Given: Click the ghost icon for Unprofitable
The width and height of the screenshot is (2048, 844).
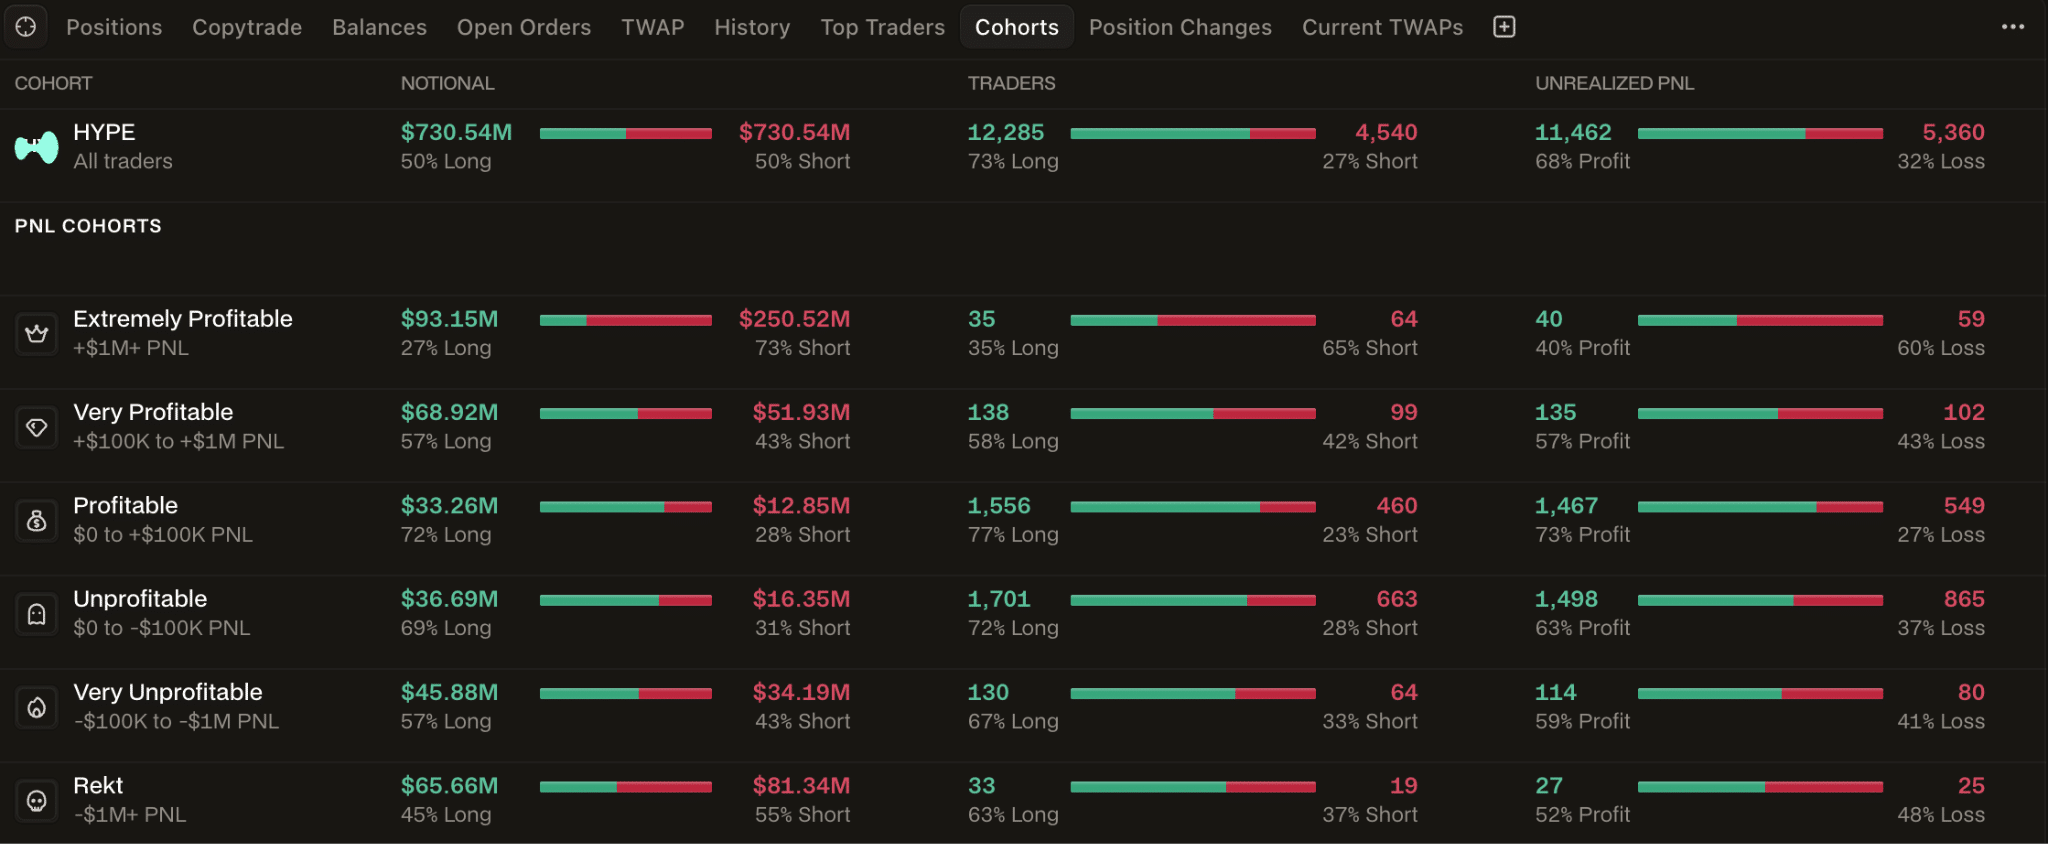Looking at the screenshot, I should click(37, 613).
